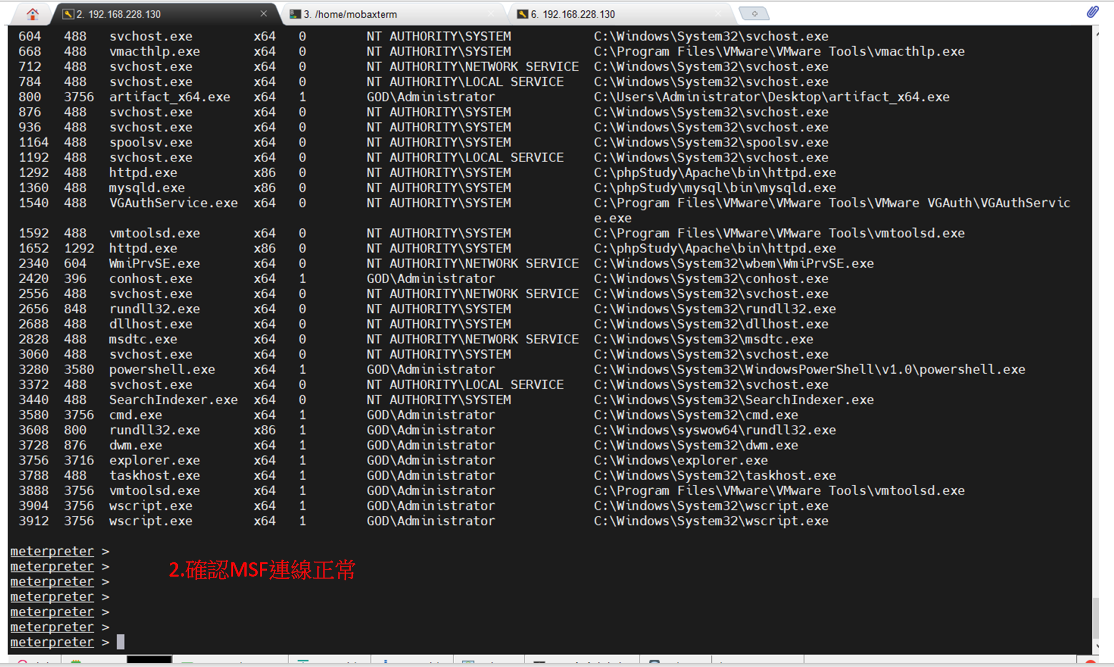Select path C:\Windows\System32\spoolsv.exe
This screenshot has height=667, width=1114.
(x=711, y=142)
